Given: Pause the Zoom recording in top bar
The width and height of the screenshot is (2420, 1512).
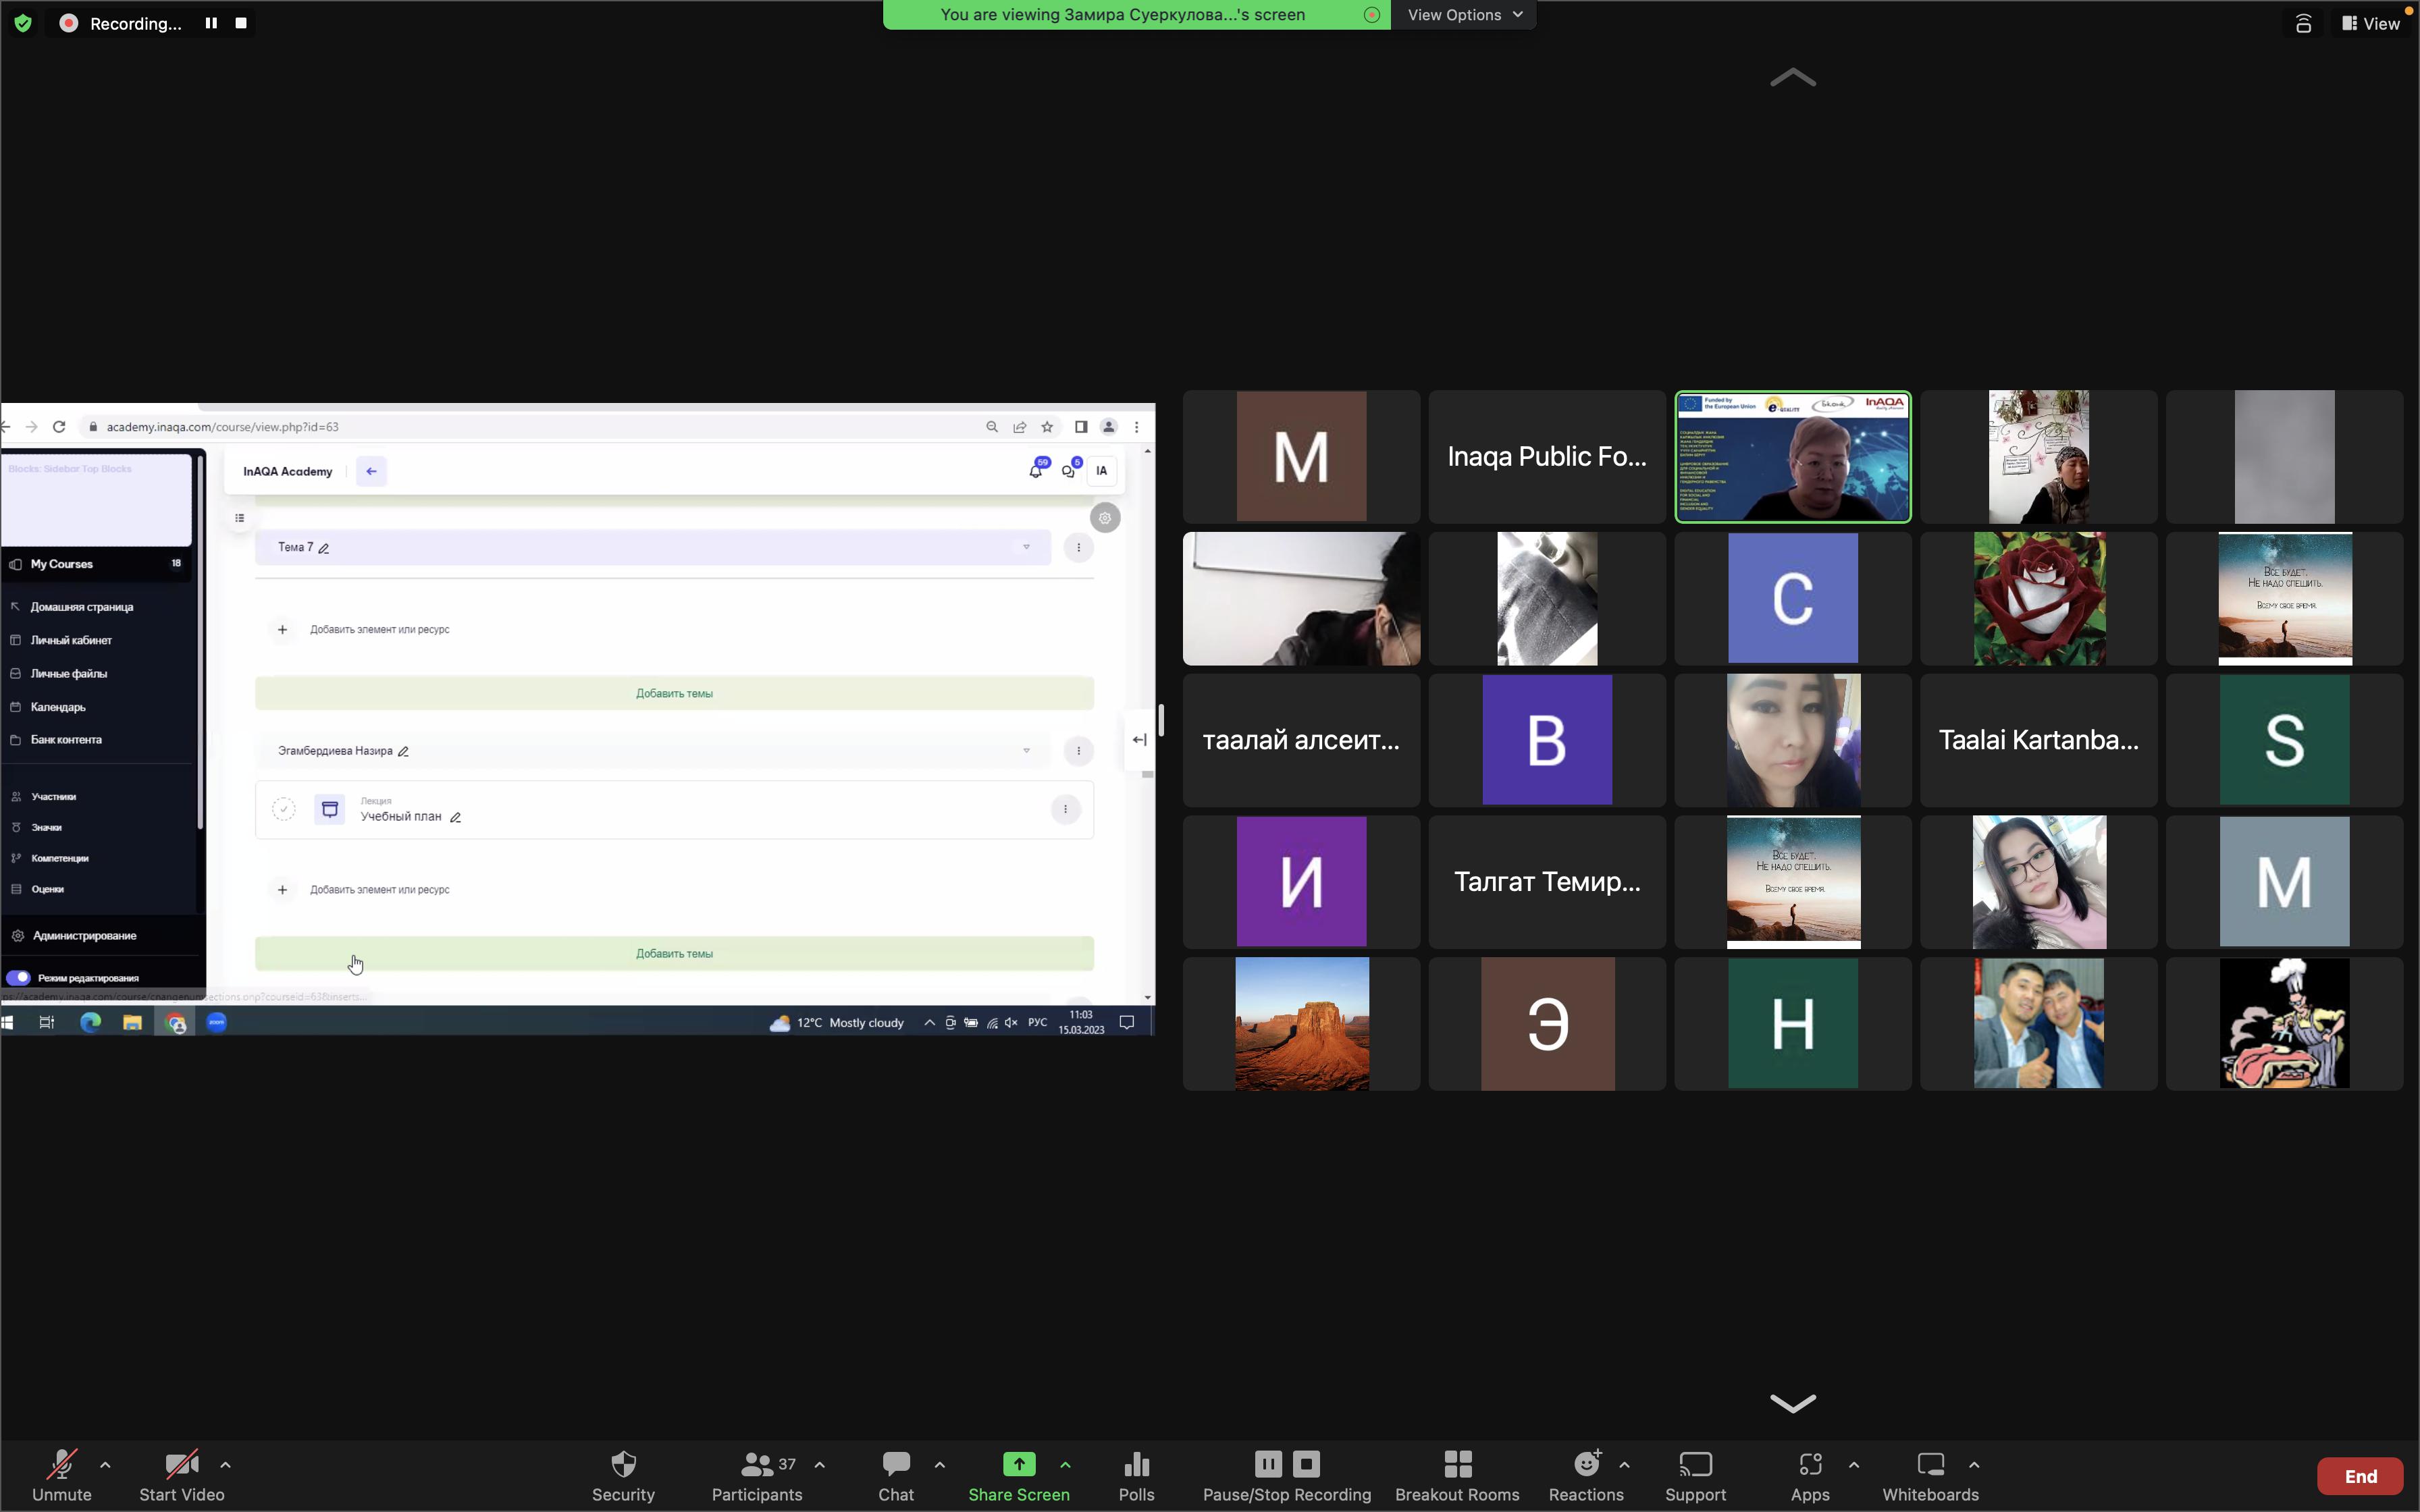Looking at the screenshot, I should [x=211, y=23].
